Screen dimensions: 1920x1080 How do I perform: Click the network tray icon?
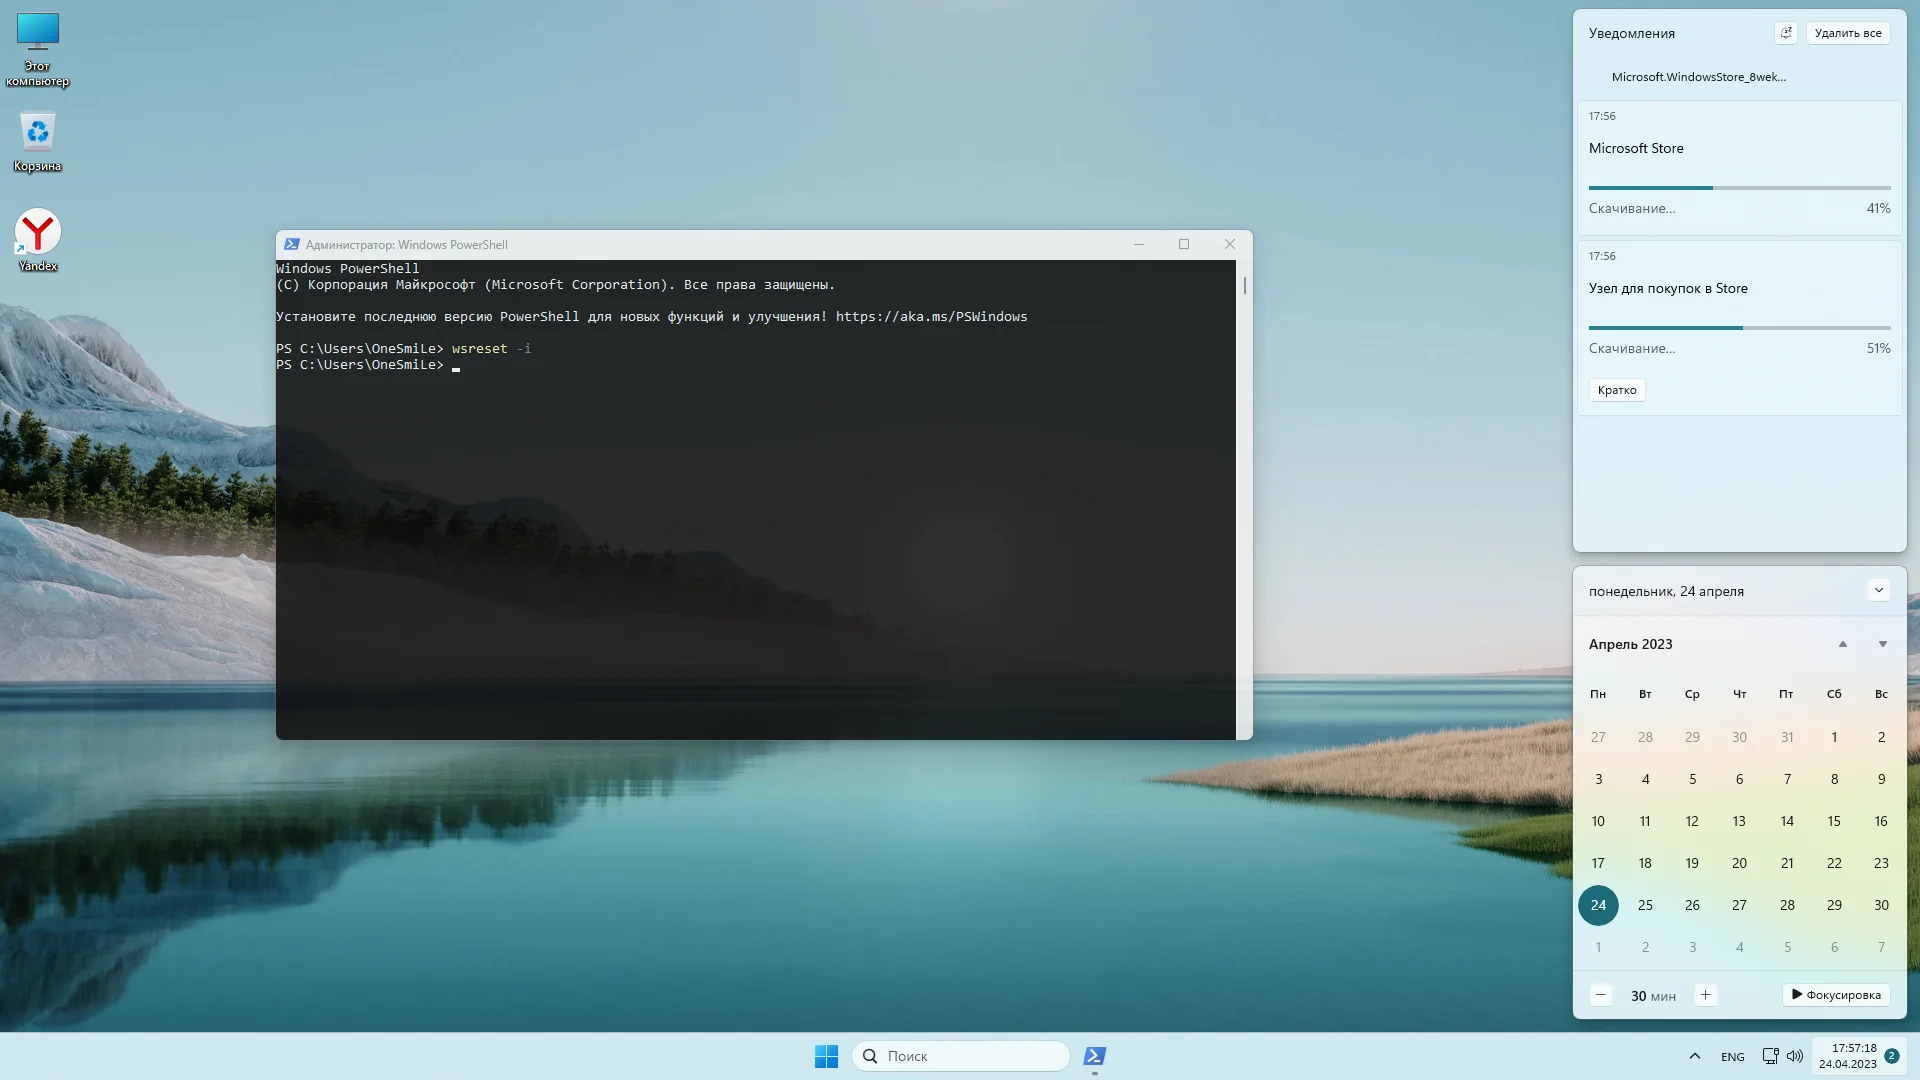tap(1770, 1056)
